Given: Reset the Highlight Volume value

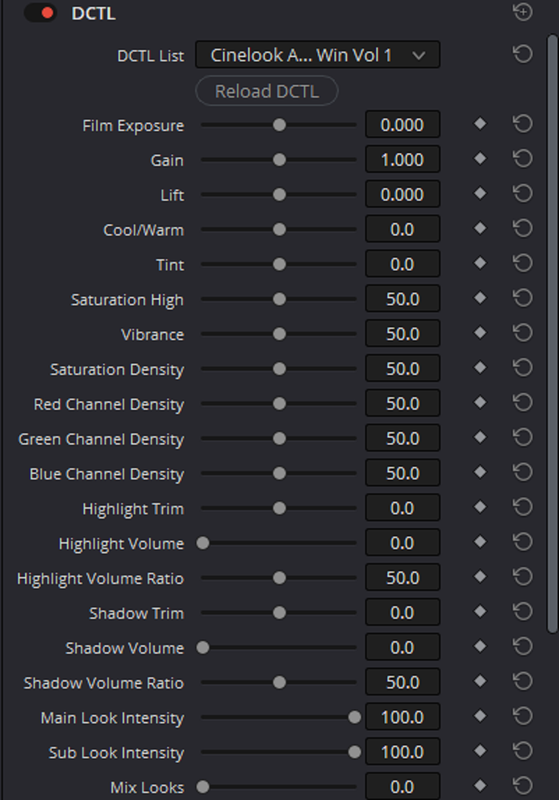Looking at the screenshot, I should pos(523,542).
